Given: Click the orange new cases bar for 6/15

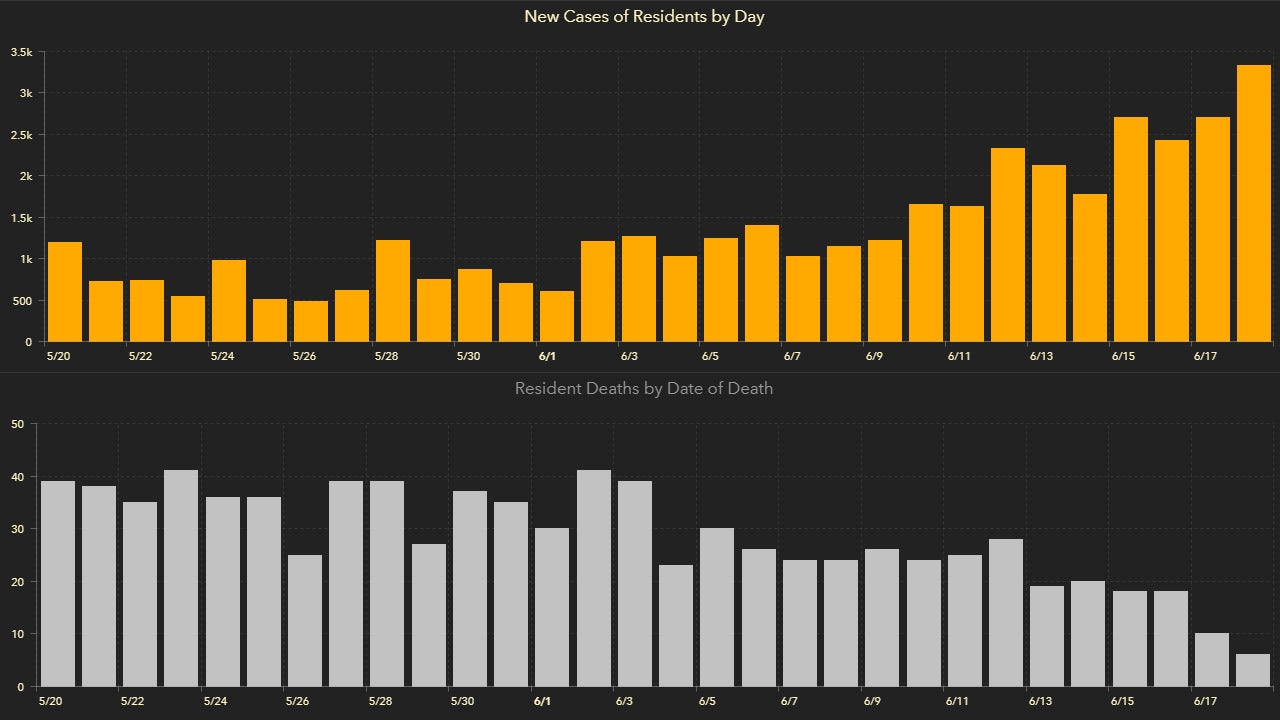Looking at the screenshot, I should coord(1130,230).
